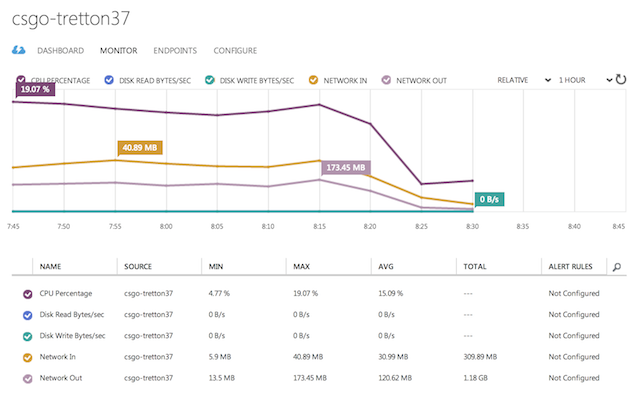Open the 1 Hour time range dropdown
The height and width of the screenshot is (406, 640).
click(x=585, y=80)
